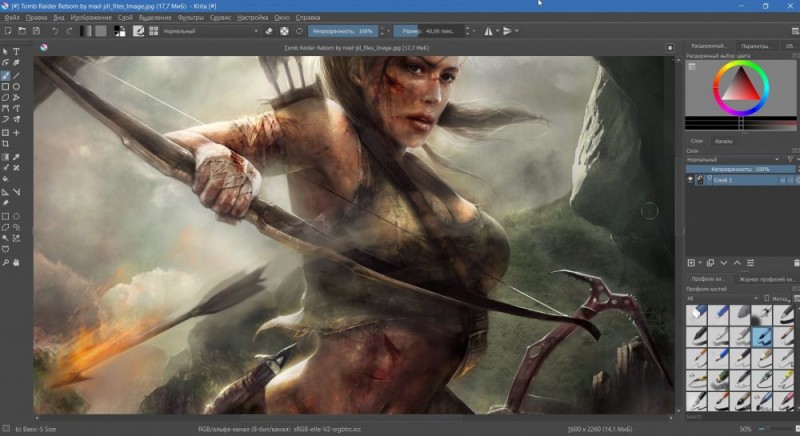Select the Polyline tool
The height and width of the screenshot is (436, 800).
pyautogui.click(x=16, y=97)
